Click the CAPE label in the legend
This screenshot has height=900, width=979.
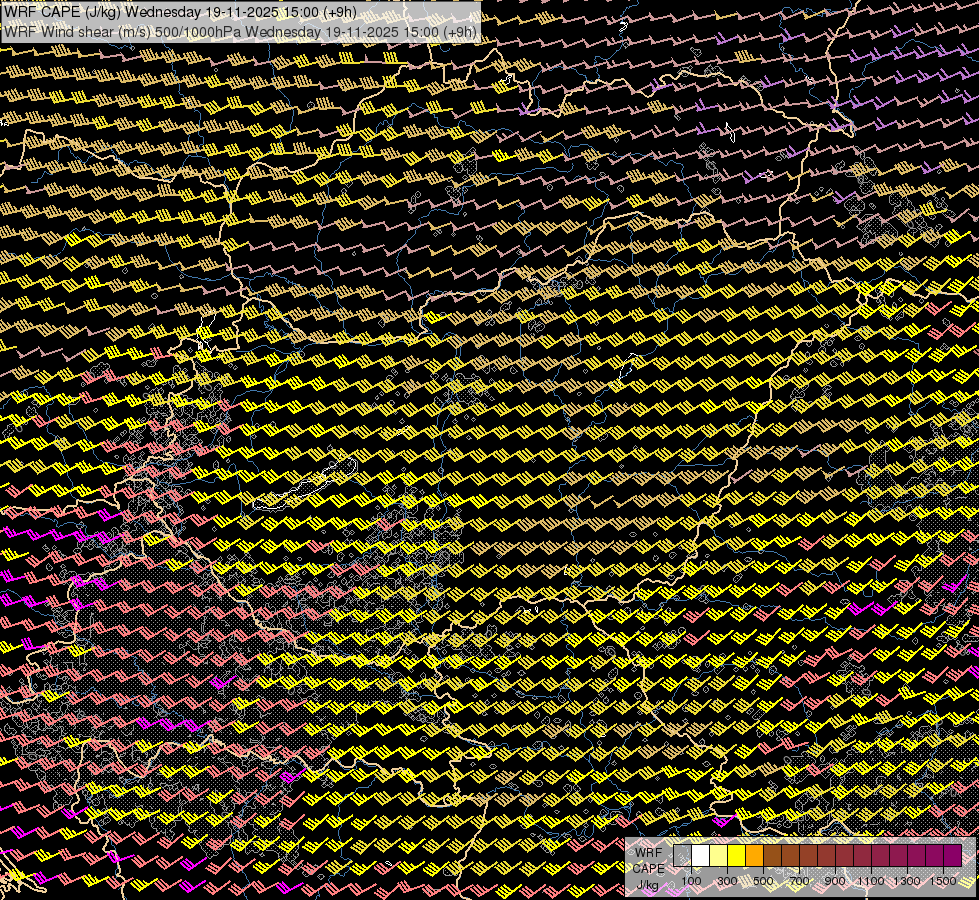tap(649, 869)
